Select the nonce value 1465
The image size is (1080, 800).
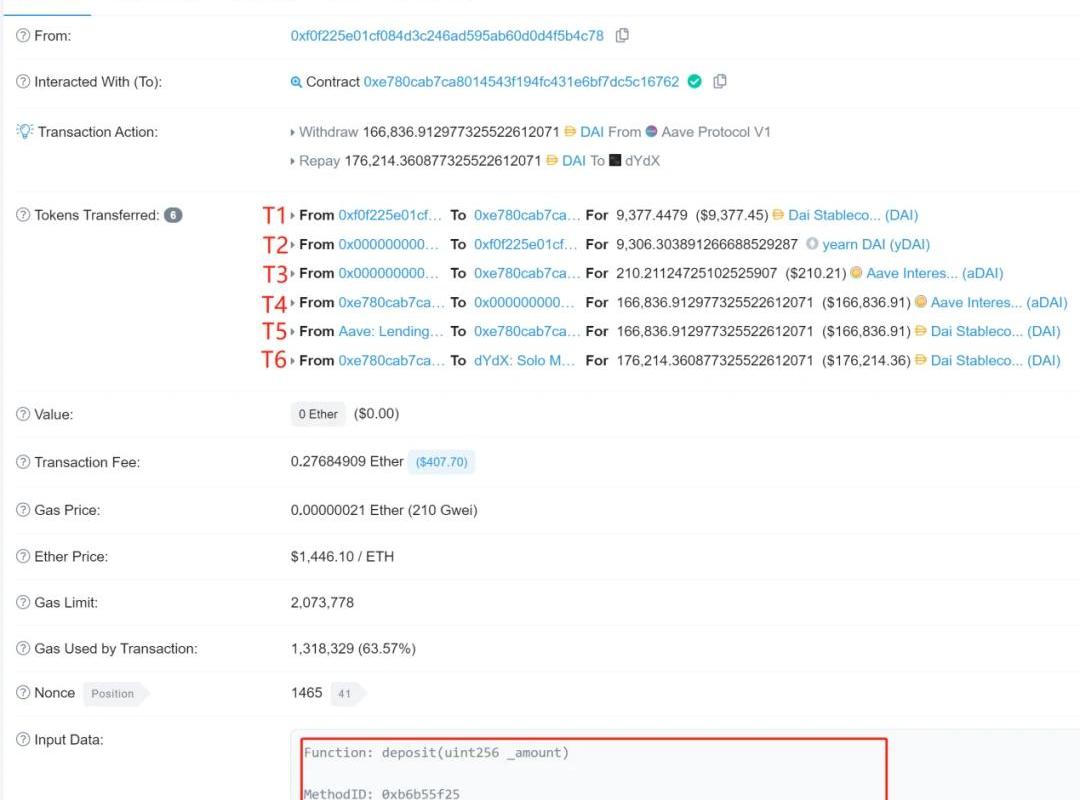pyautogui.click(x=307, y=693)
